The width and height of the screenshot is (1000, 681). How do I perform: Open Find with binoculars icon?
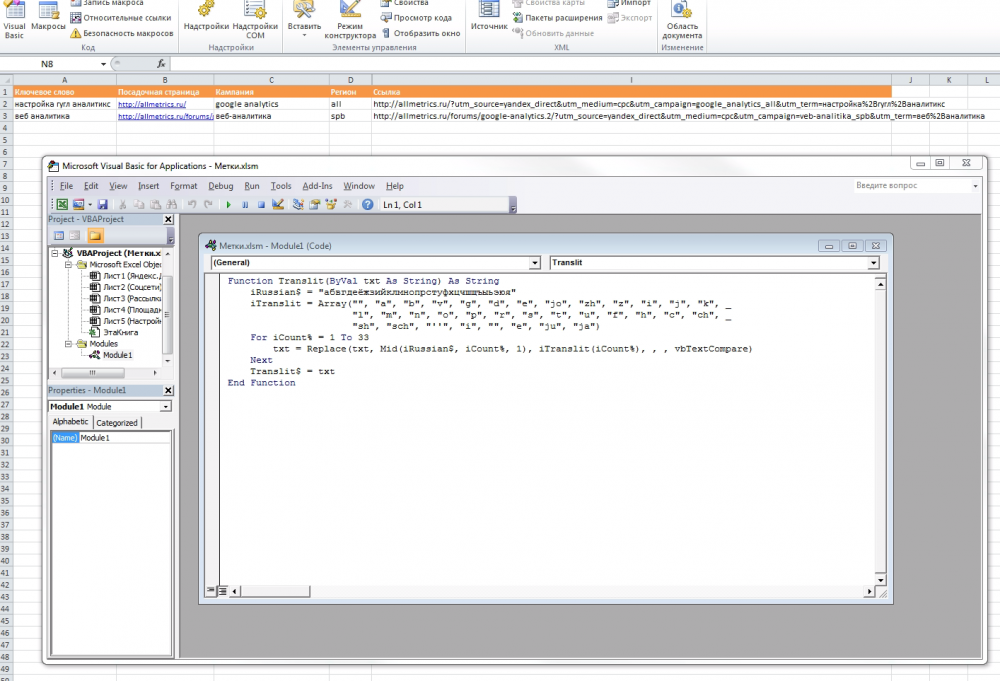point(172,205)
